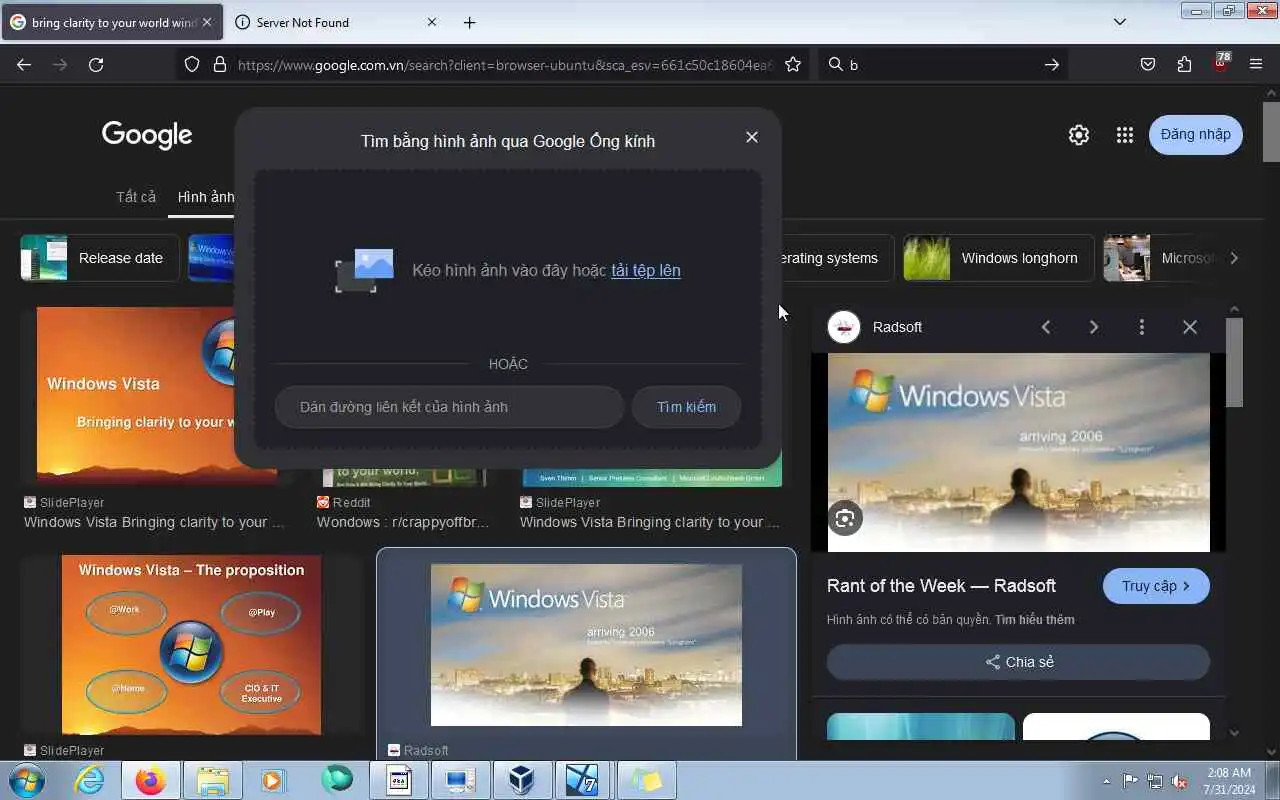Close the "bring clarity to your world" tab
Image resolution: width=1280 pixels, height=800 pixels.
[x=207, y=22]
